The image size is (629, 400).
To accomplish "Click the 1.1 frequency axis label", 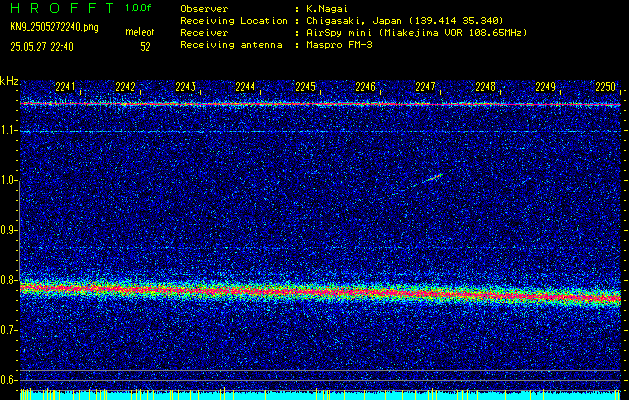I will (7, 130).
